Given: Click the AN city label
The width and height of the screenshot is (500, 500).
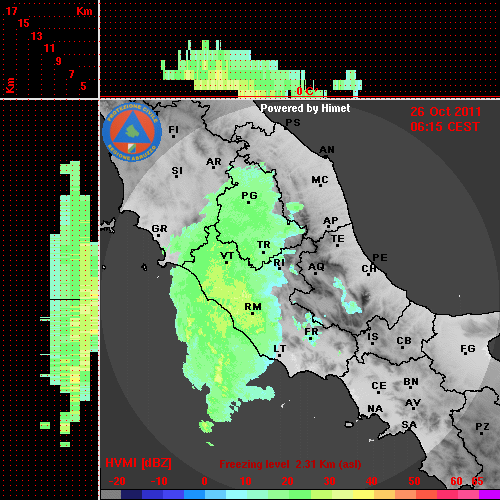Looking at the screenshot, I should pos(327,150).
